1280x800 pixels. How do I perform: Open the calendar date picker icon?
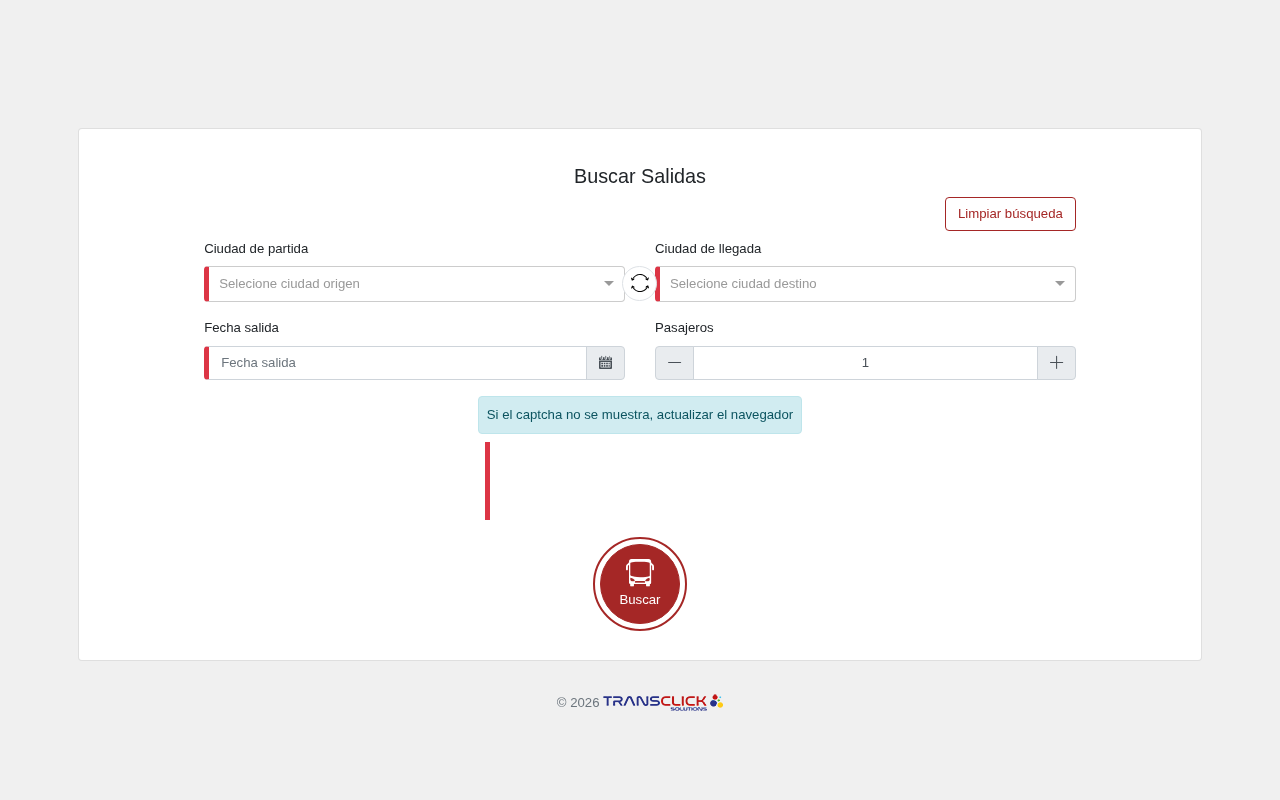point(605,363)
